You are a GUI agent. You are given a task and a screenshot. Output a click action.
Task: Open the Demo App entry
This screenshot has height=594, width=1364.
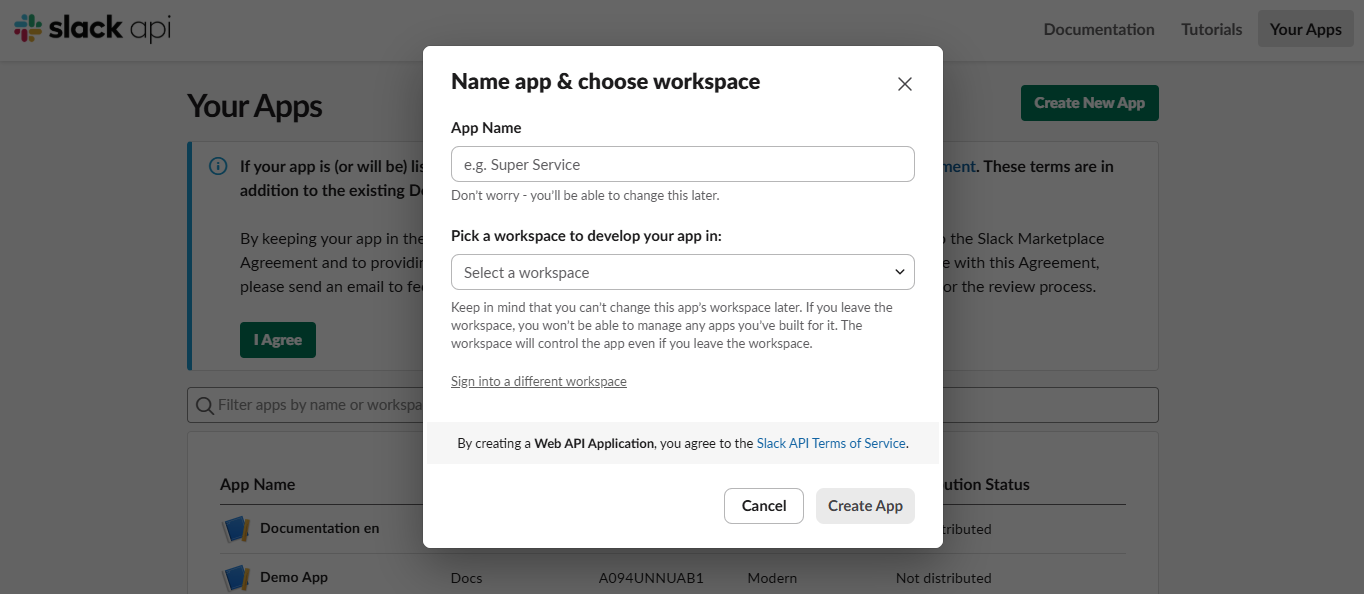[294, 577]
